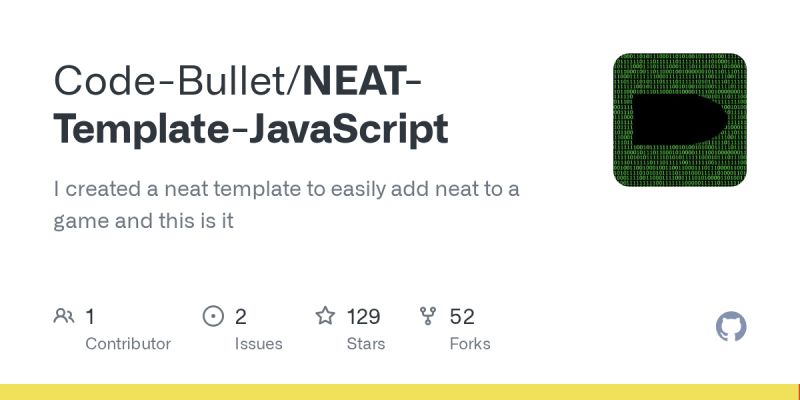Click the contributors people icon

point(64,316)
